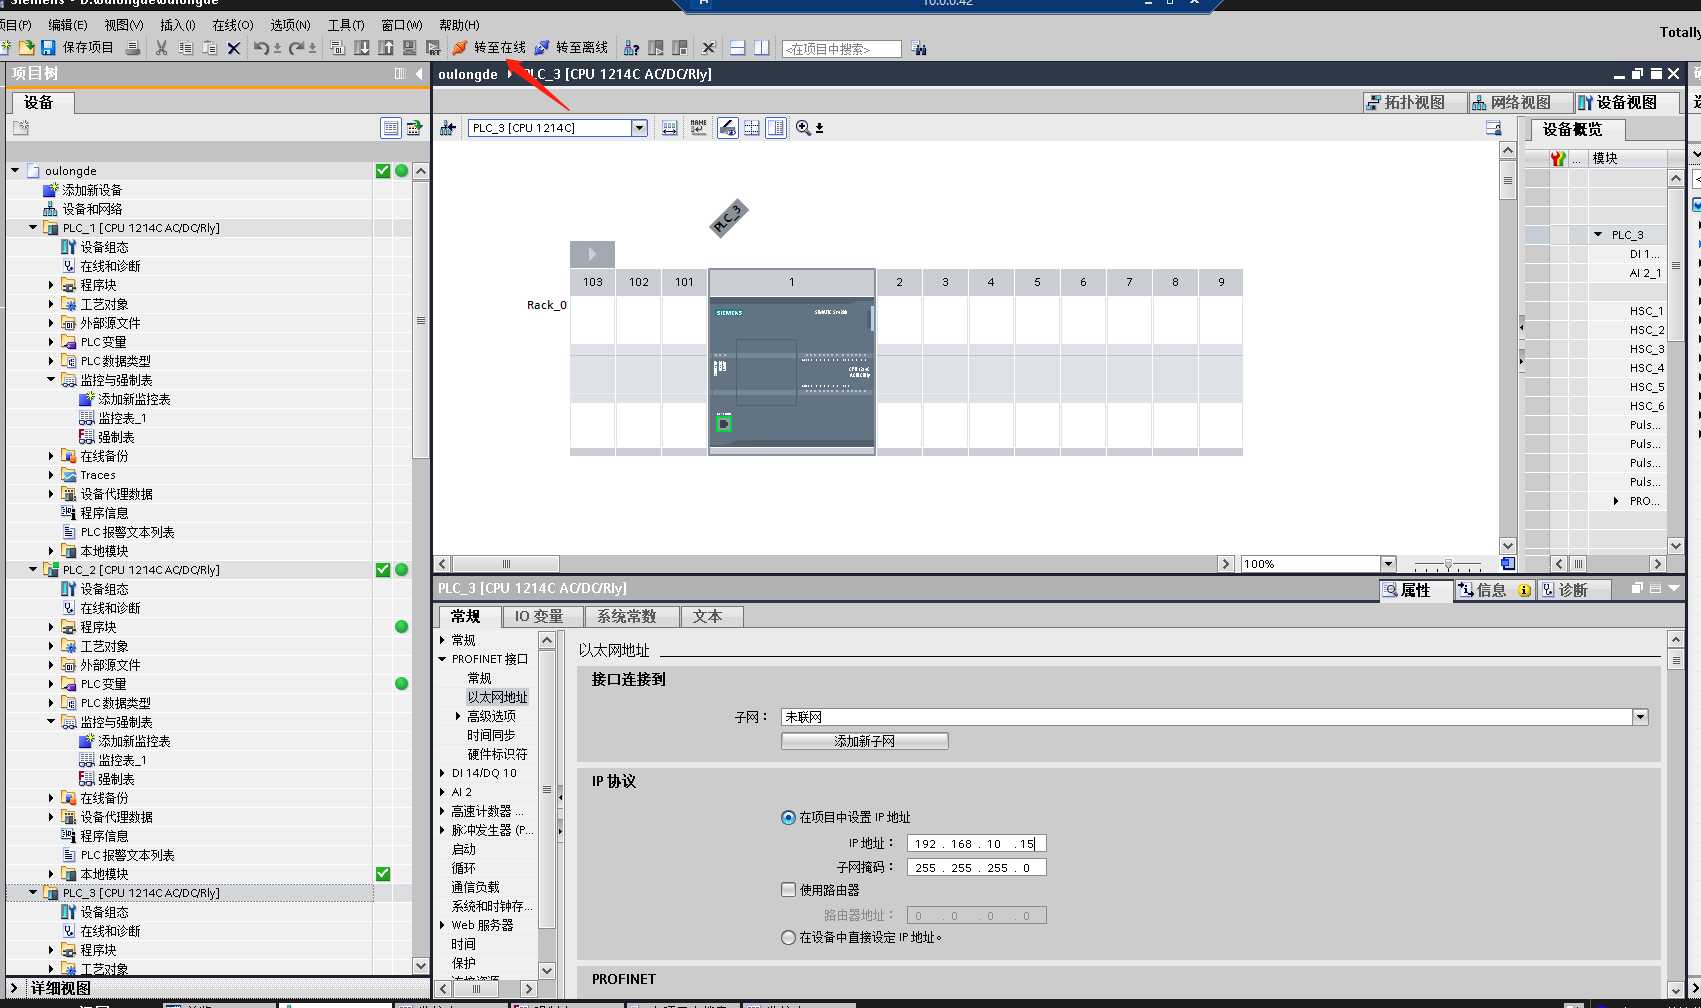Click the compile icon in main toolbar
The image size is (1701, 1008).
pos(337,48)
